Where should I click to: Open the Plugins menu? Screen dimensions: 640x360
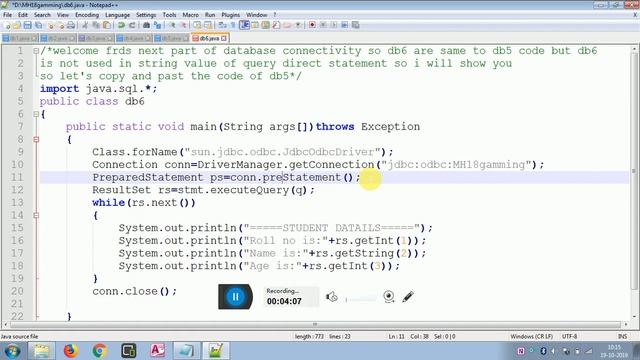[231, 15]
